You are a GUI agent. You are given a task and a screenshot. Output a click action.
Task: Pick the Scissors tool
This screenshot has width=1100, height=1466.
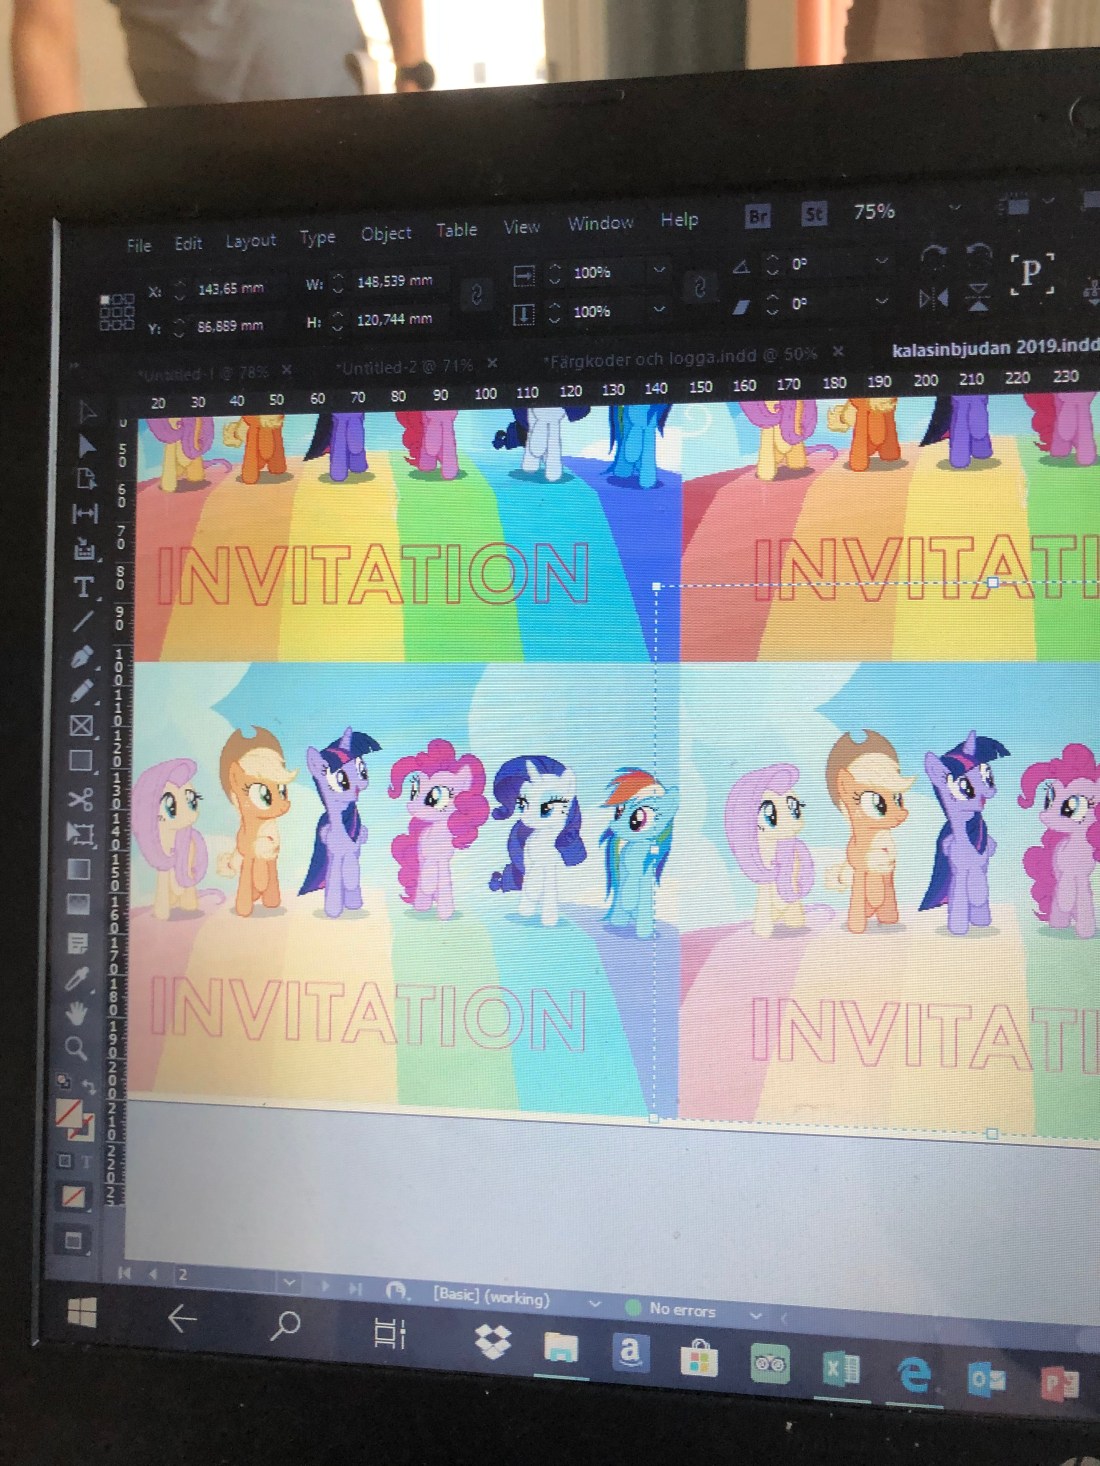pyautogui.click(x=80, y=798)
